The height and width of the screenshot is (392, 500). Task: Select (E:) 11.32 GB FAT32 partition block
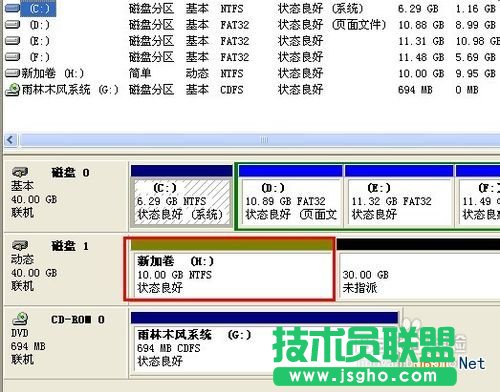(x=399, y=196)
